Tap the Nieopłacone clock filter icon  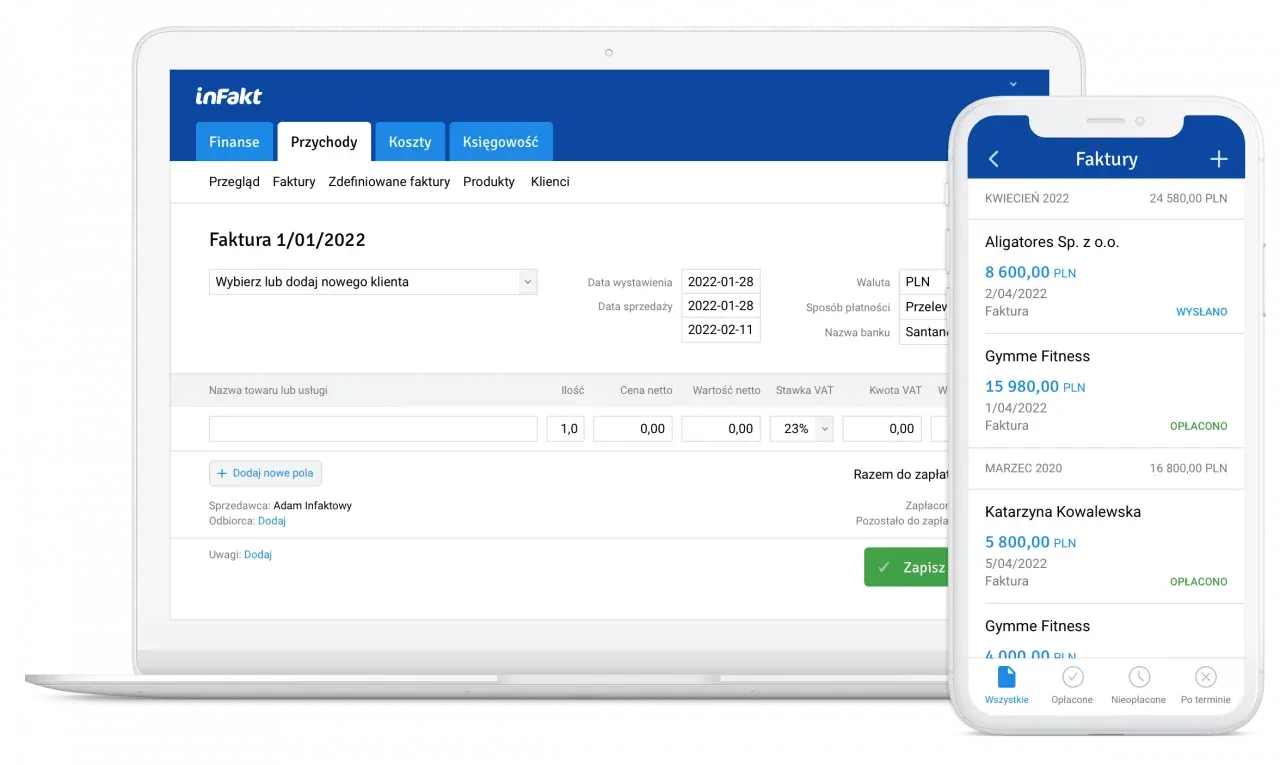point(1138,676)
